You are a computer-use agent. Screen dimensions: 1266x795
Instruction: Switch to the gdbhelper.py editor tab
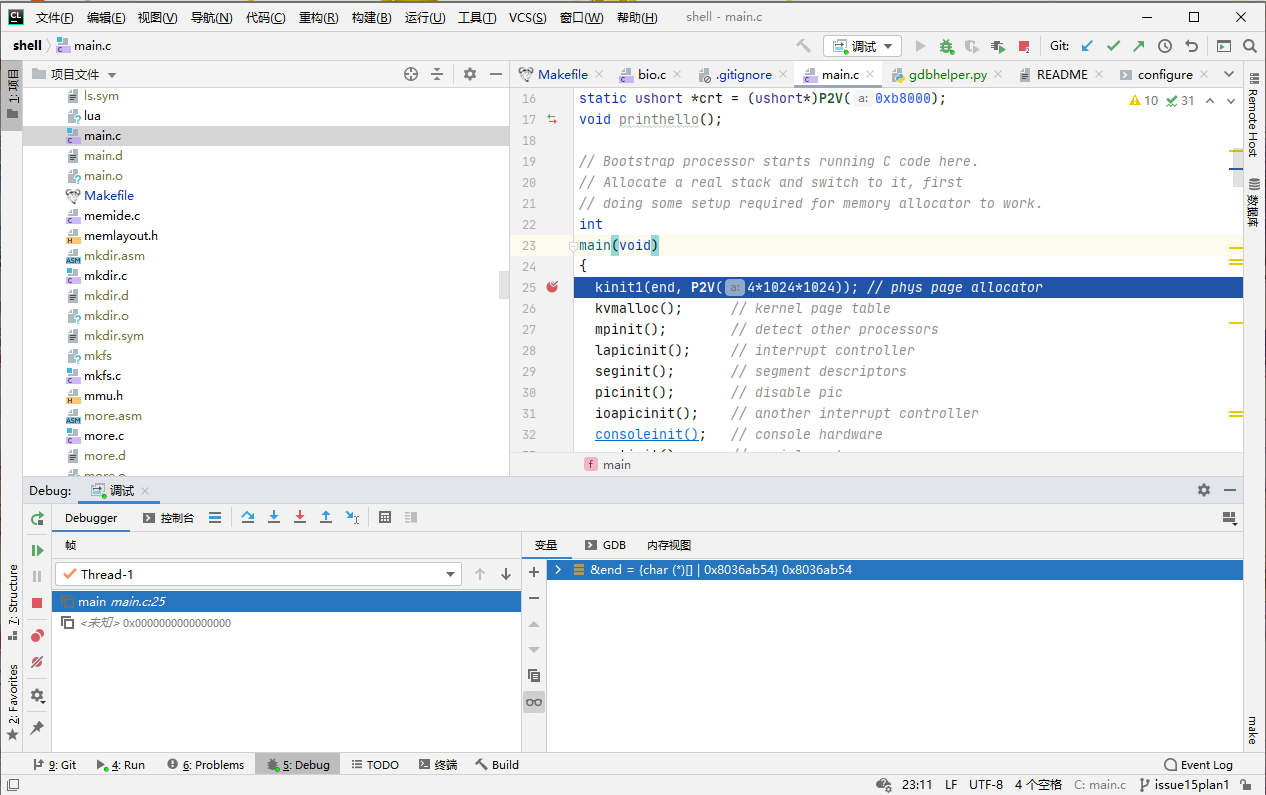click(947, 75)
